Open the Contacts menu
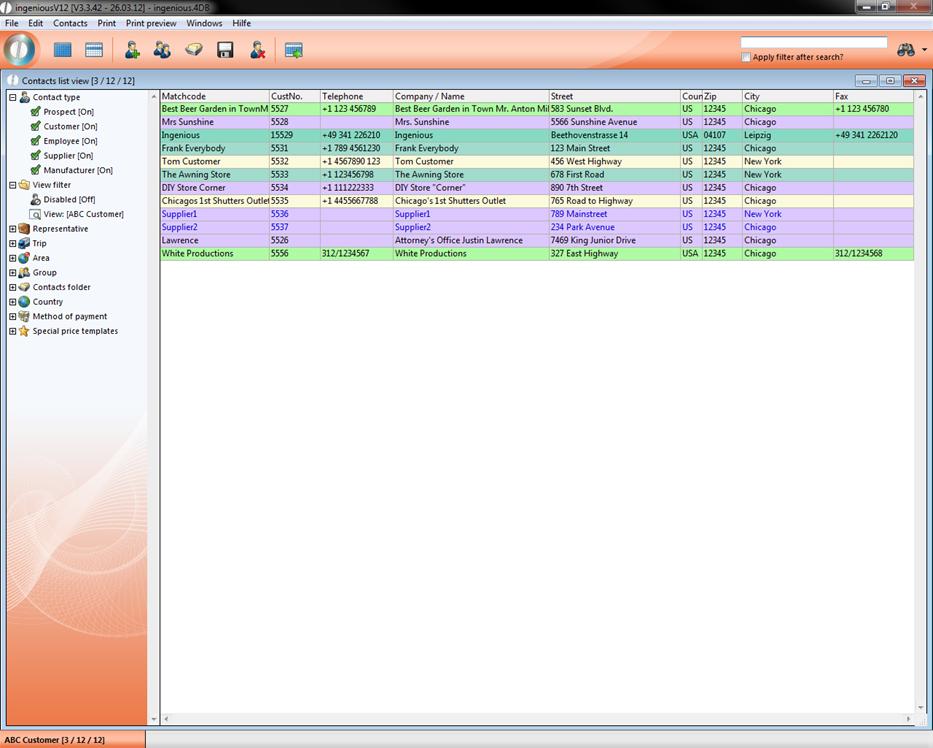933x748 pixels. coord(70,23)
